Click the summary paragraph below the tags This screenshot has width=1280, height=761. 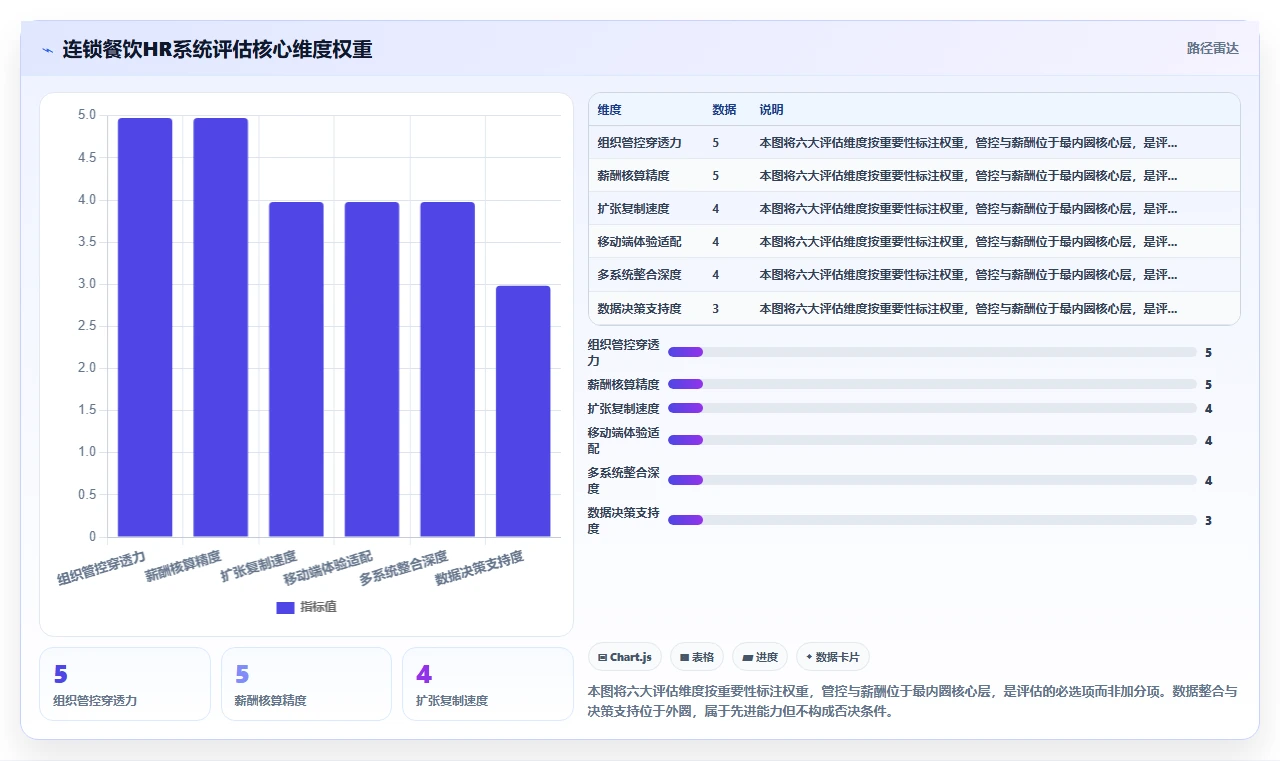(913, 702)
